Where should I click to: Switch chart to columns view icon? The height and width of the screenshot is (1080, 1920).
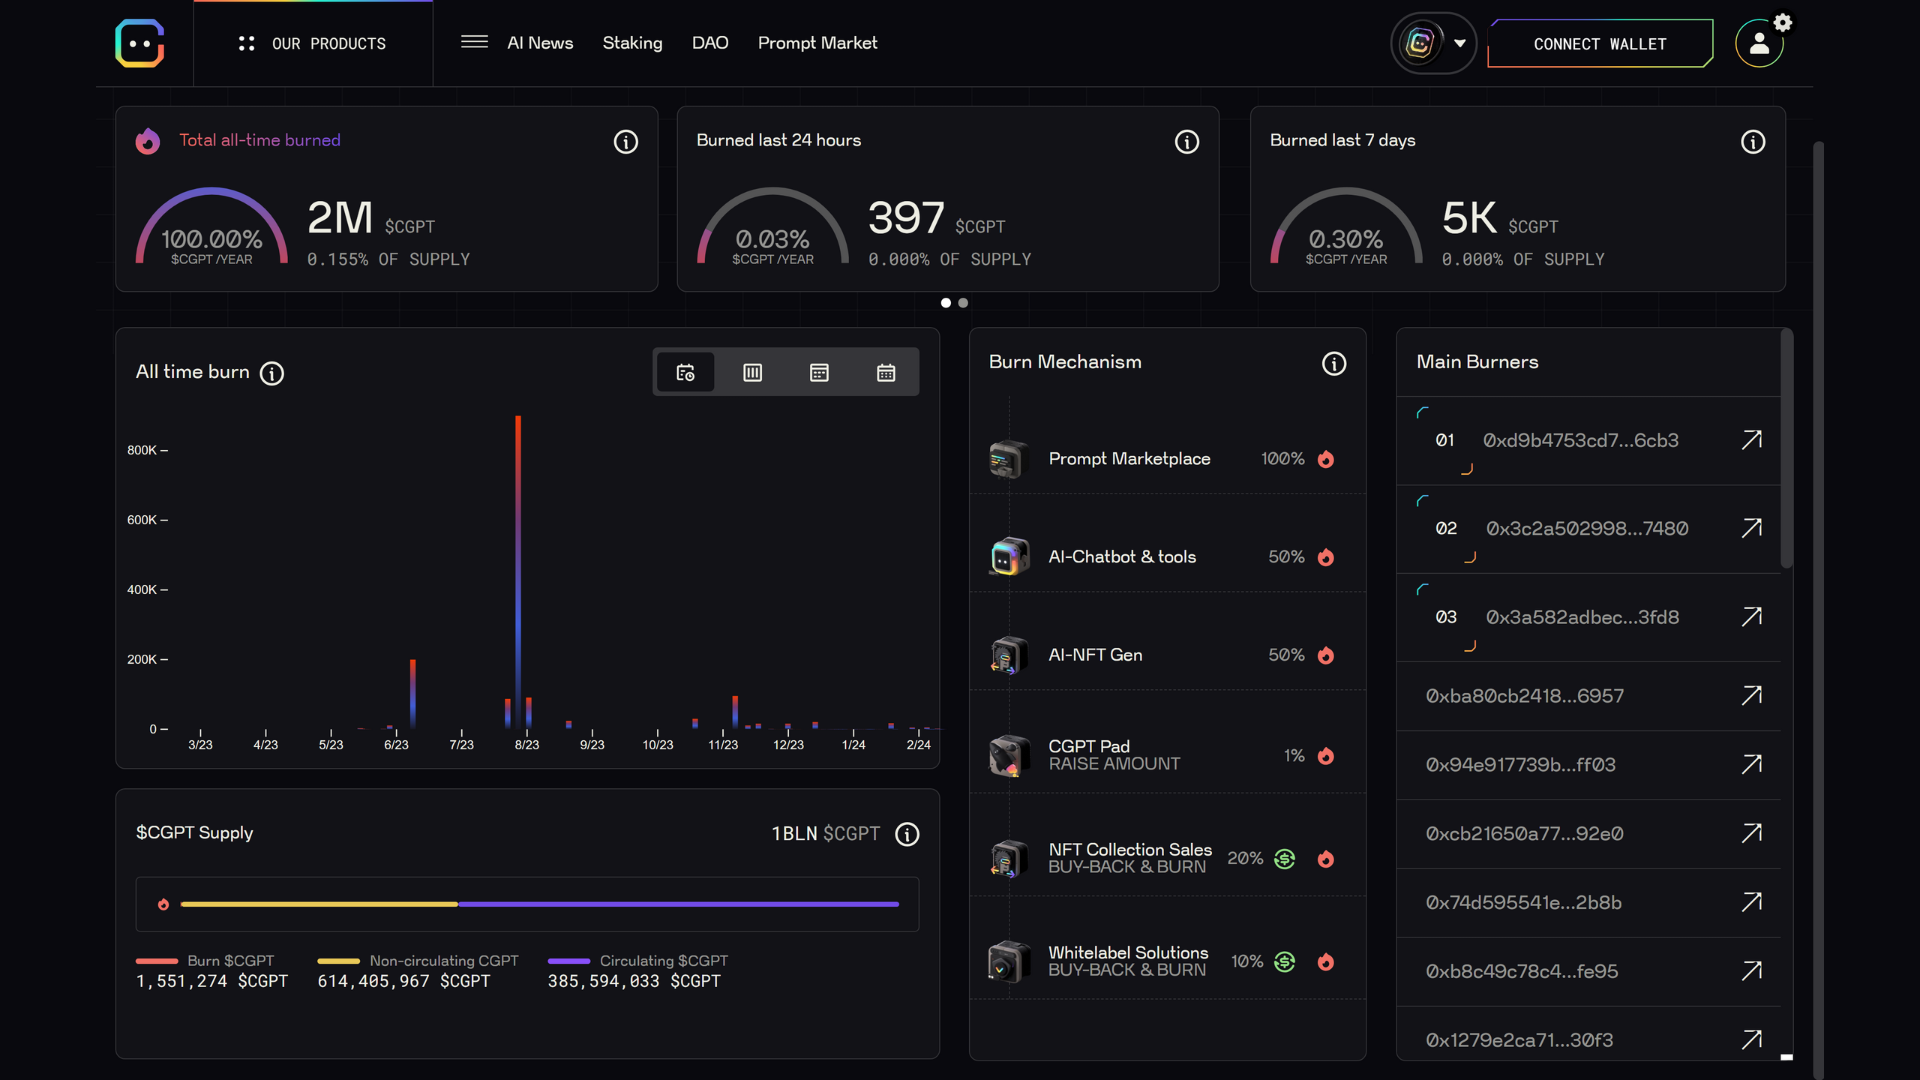pyautogui.click(x=752, y=372)
